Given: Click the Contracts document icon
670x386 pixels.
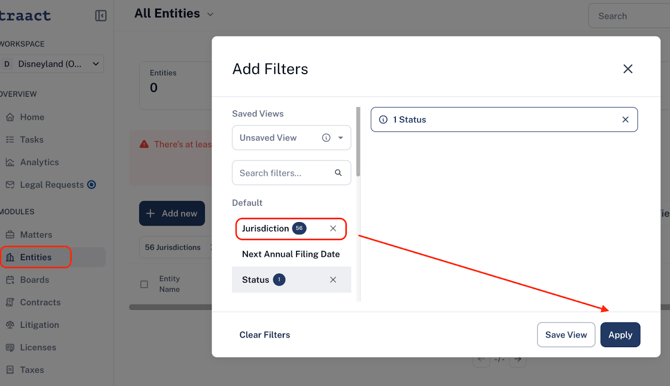Looking at the screenshot, I should 10,302.
